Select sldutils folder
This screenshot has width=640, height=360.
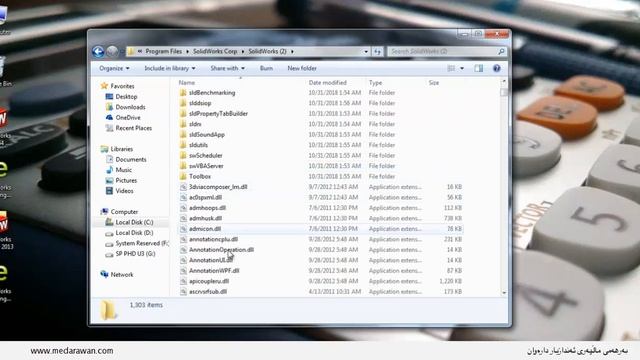[x=198, y=145]
